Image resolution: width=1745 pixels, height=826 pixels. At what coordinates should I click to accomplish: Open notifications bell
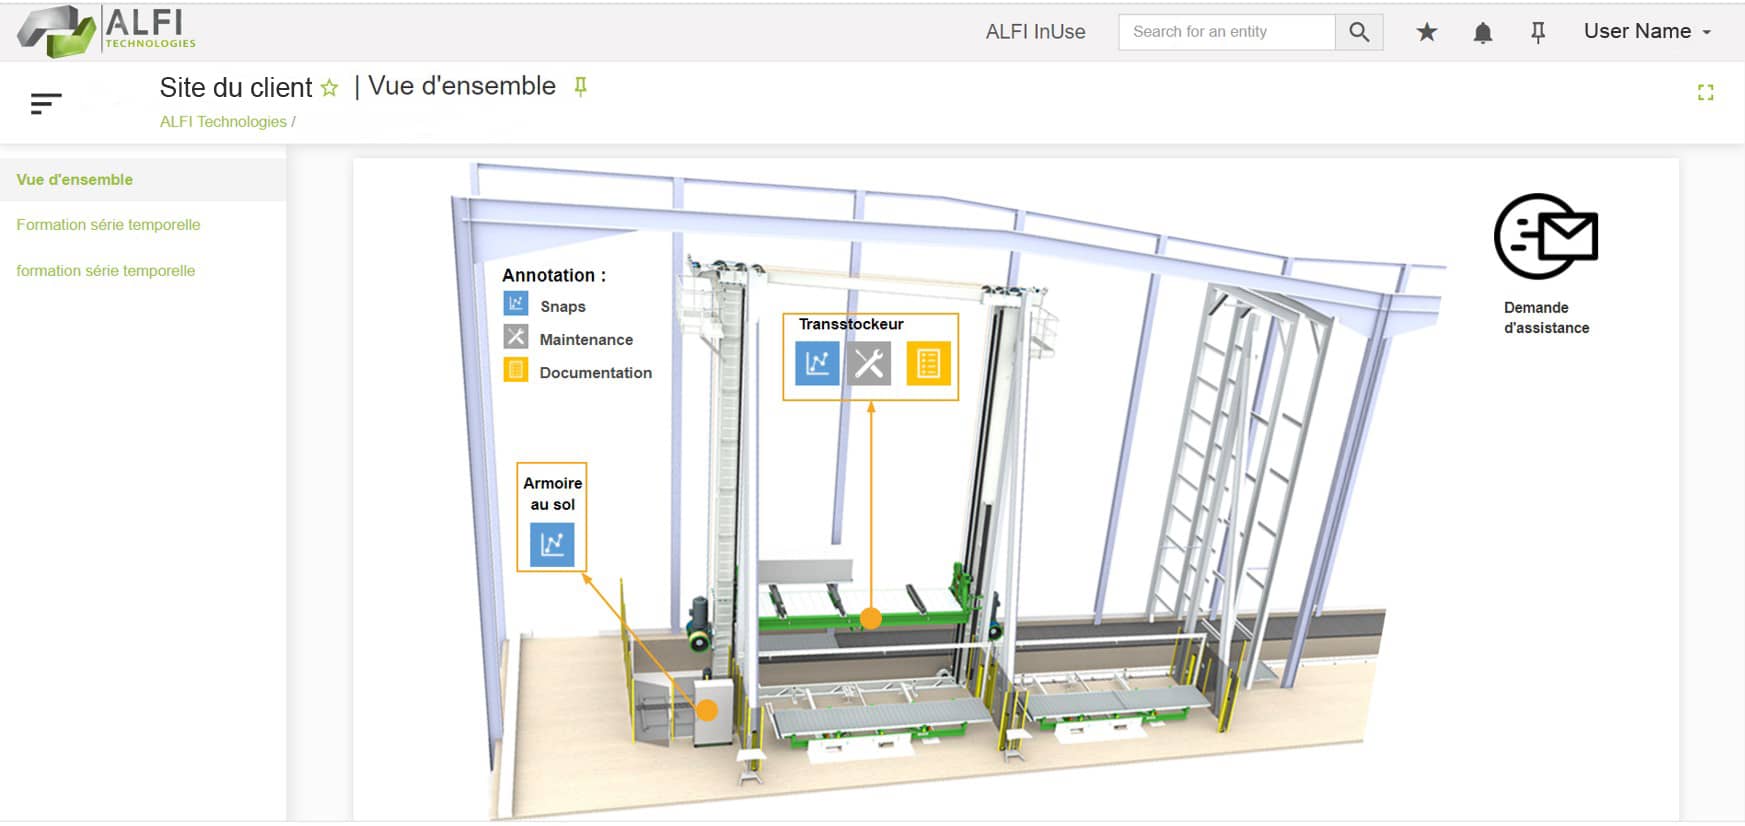click(x=1483, y=32)
